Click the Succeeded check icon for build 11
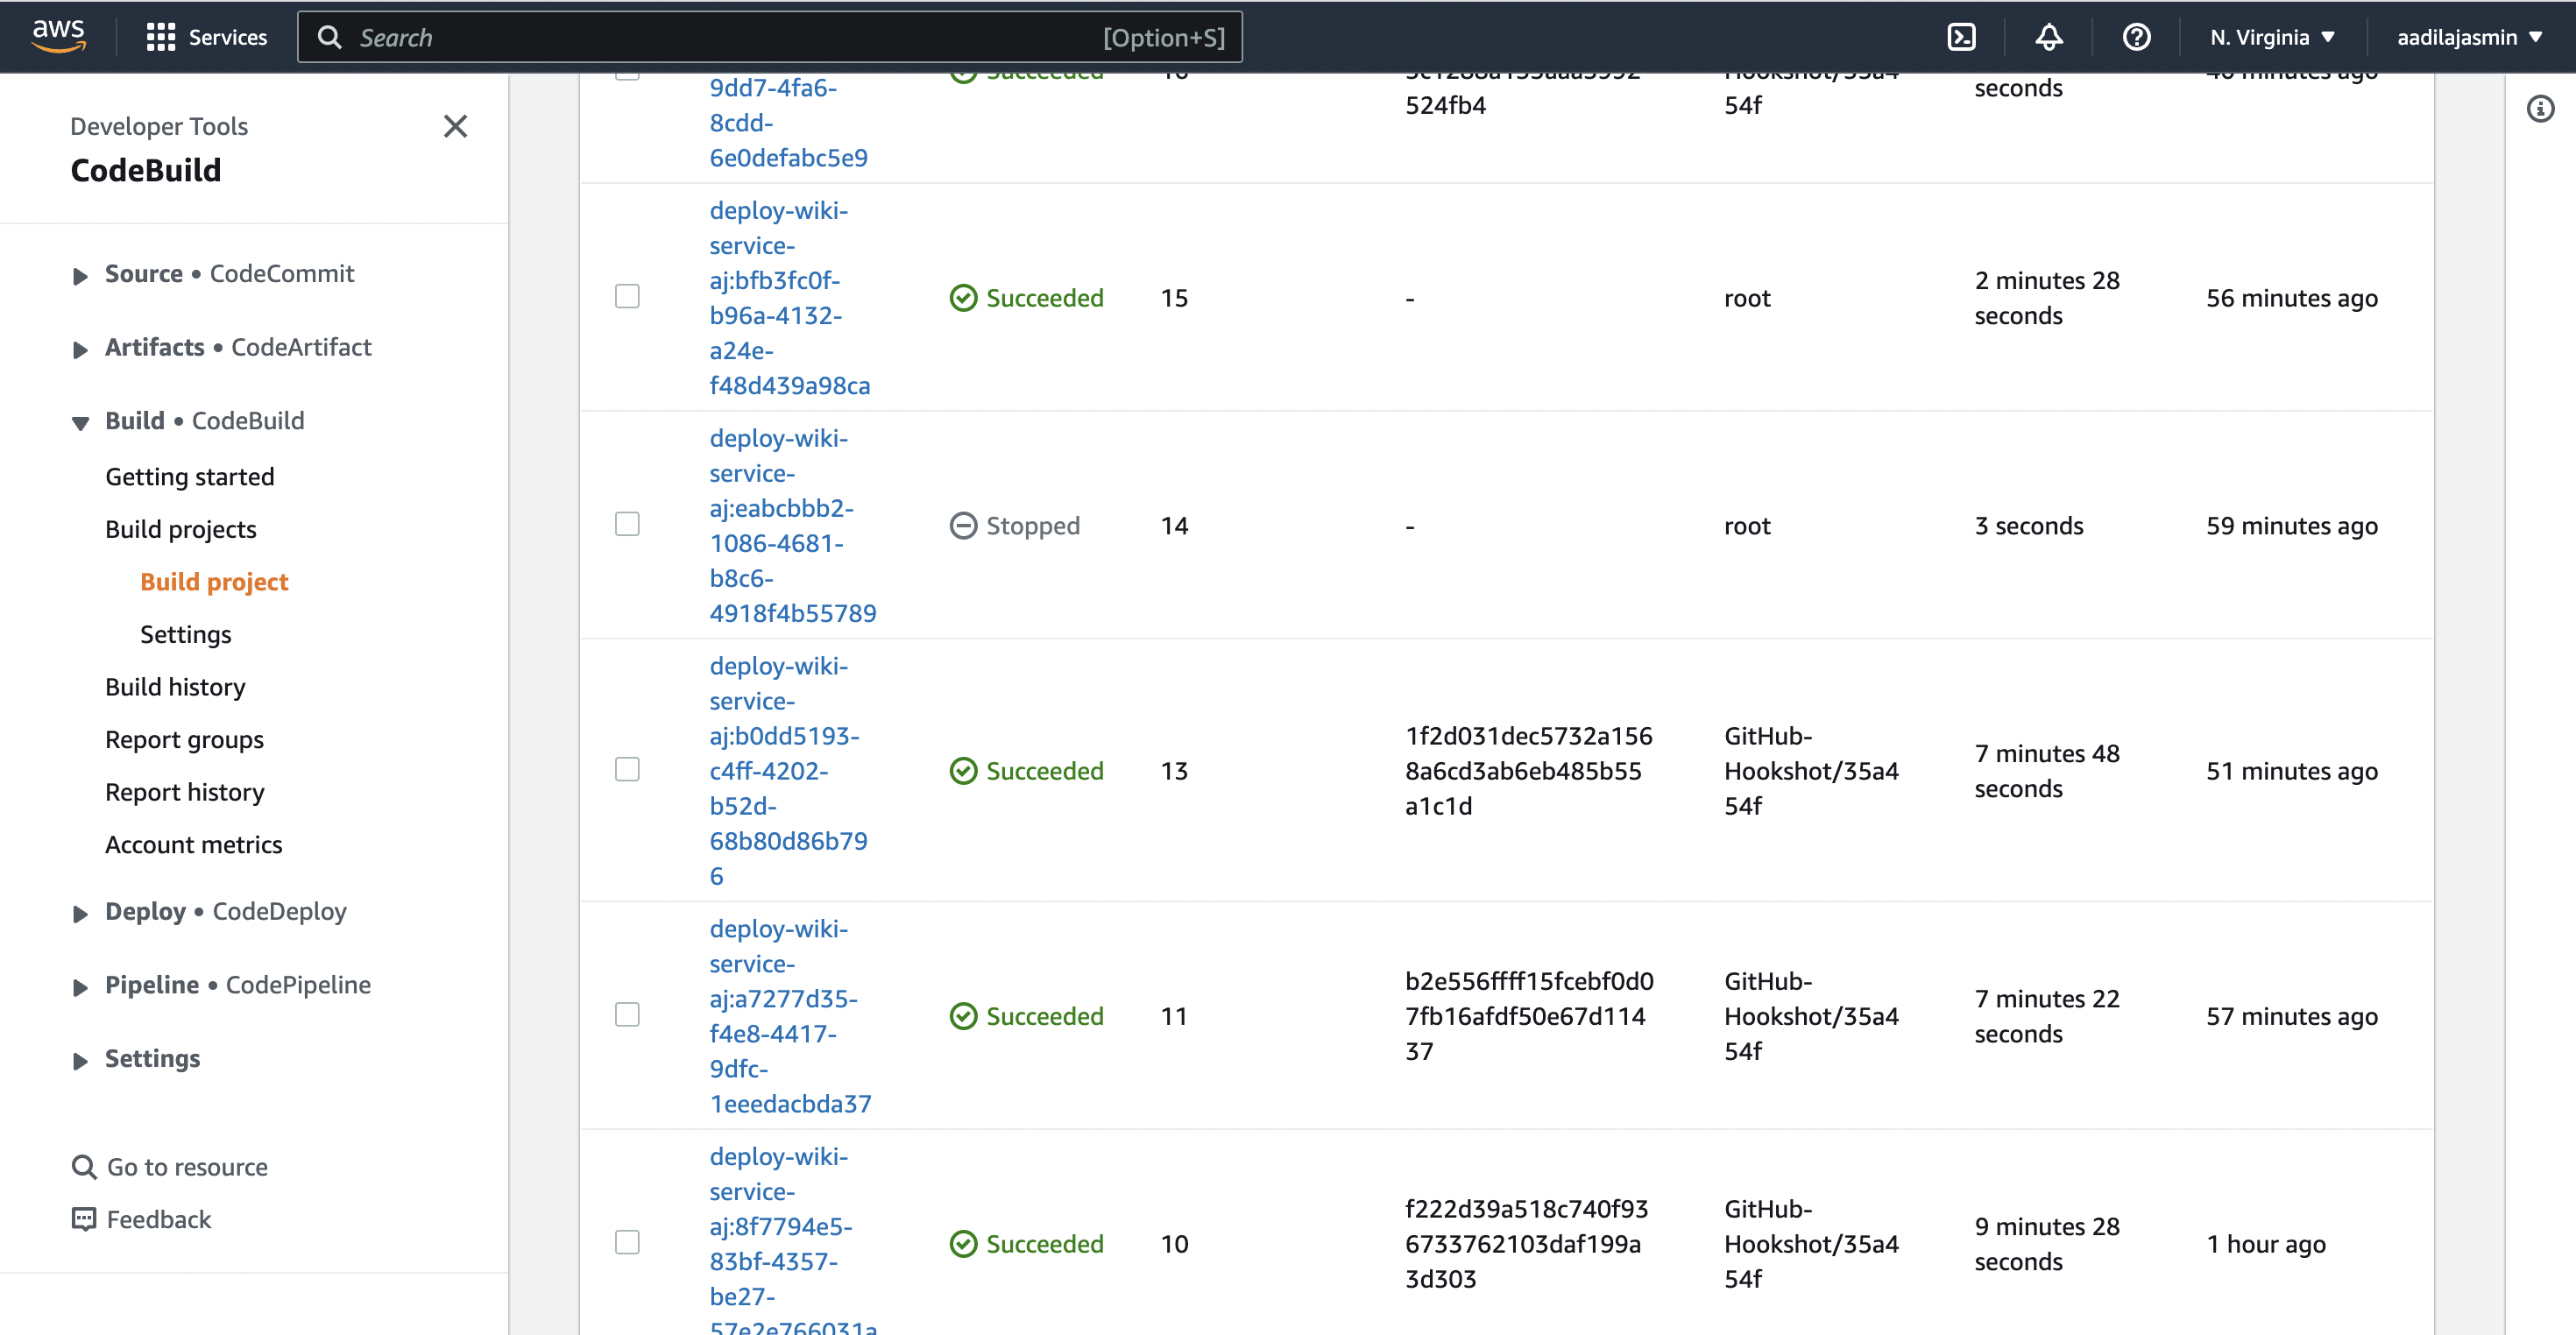Image resolution: width=2576 pixels, height=1335 pixels. pos(963,1016)
